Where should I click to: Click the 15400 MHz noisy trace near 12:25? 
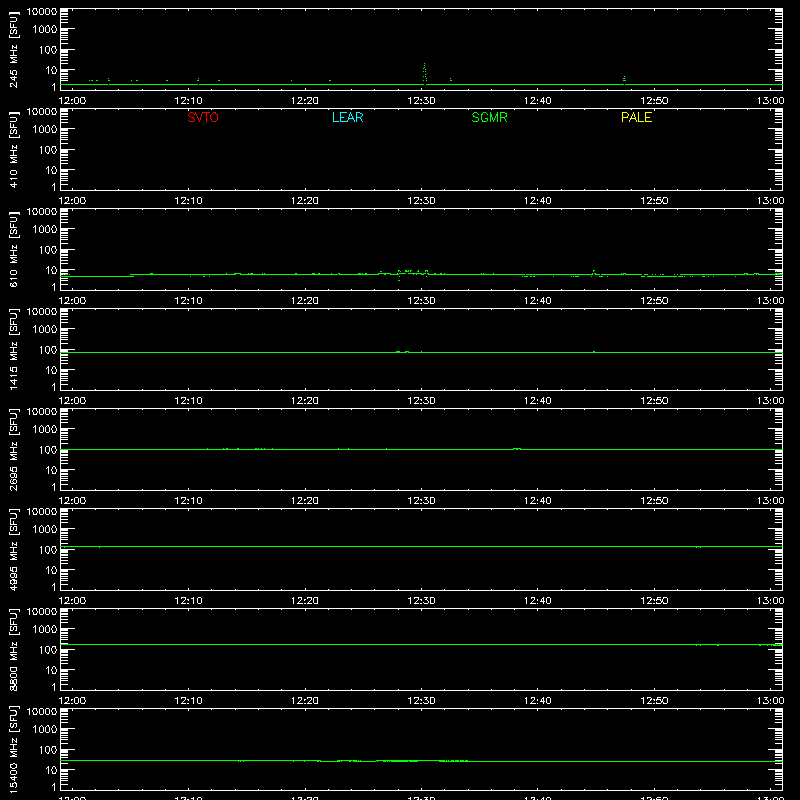tap(352, 761)
